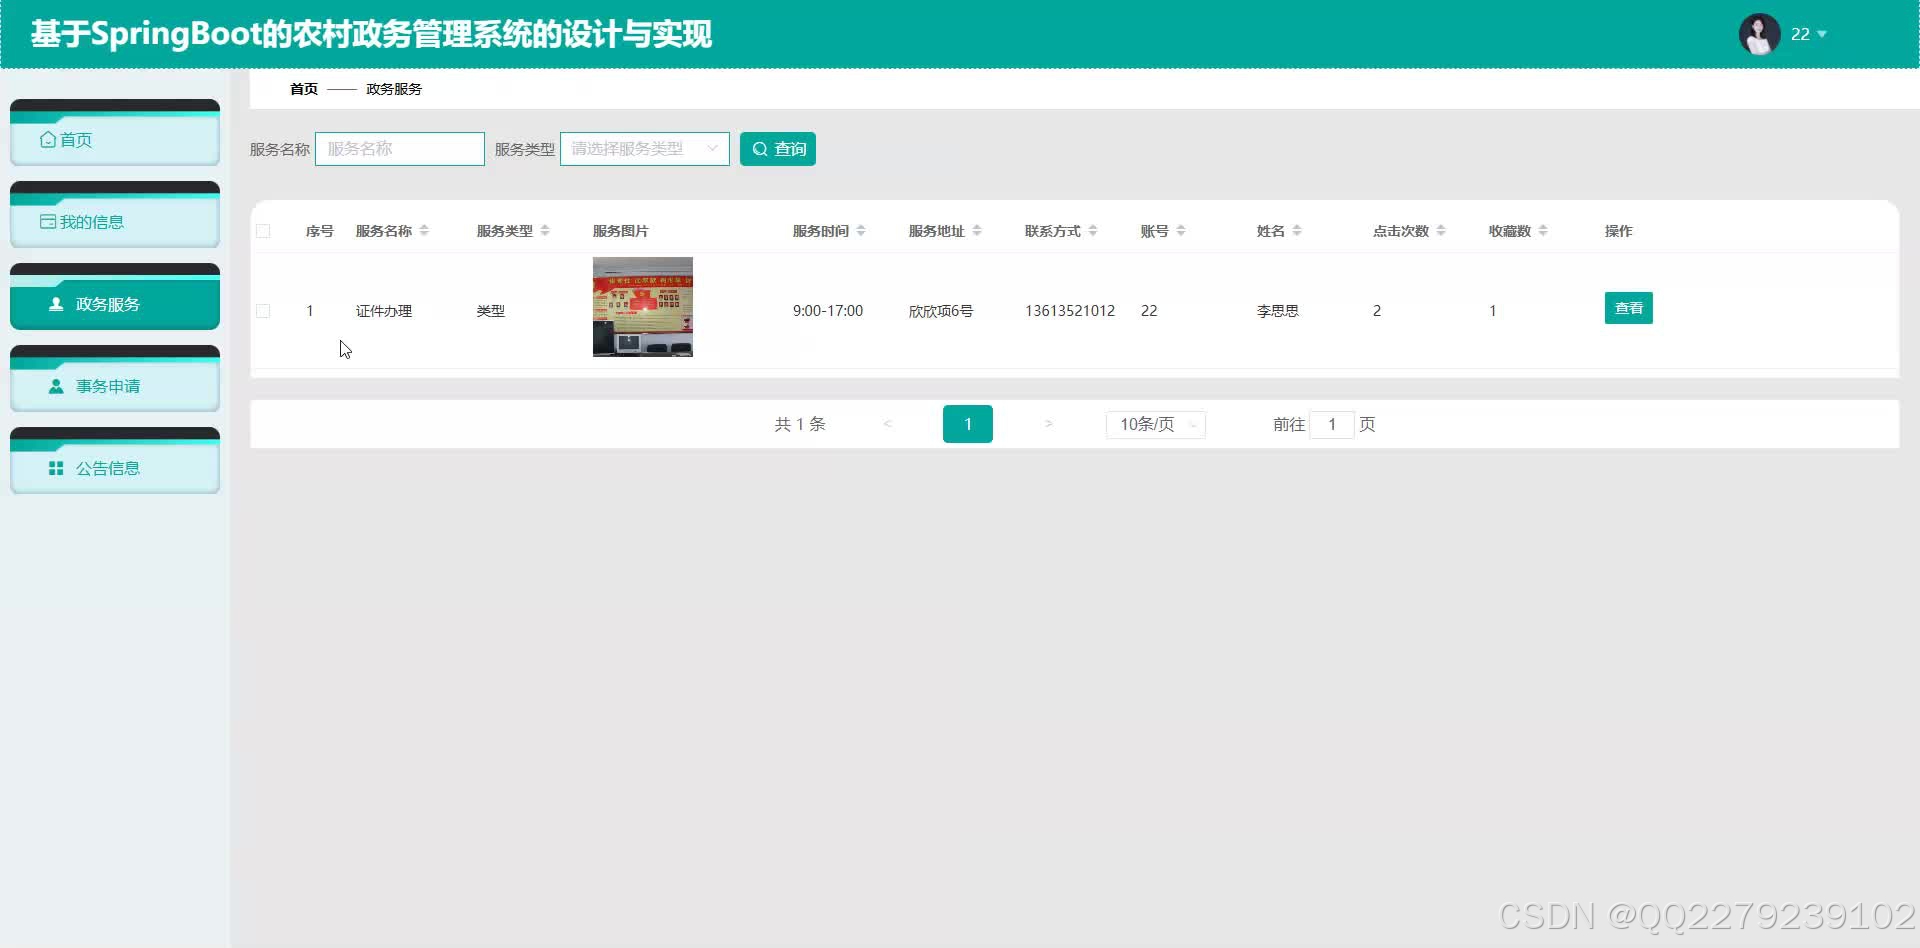The image size is (1920, 948).
Task: Focus the 服务名称 search input
Action: [x=400, y=149]
